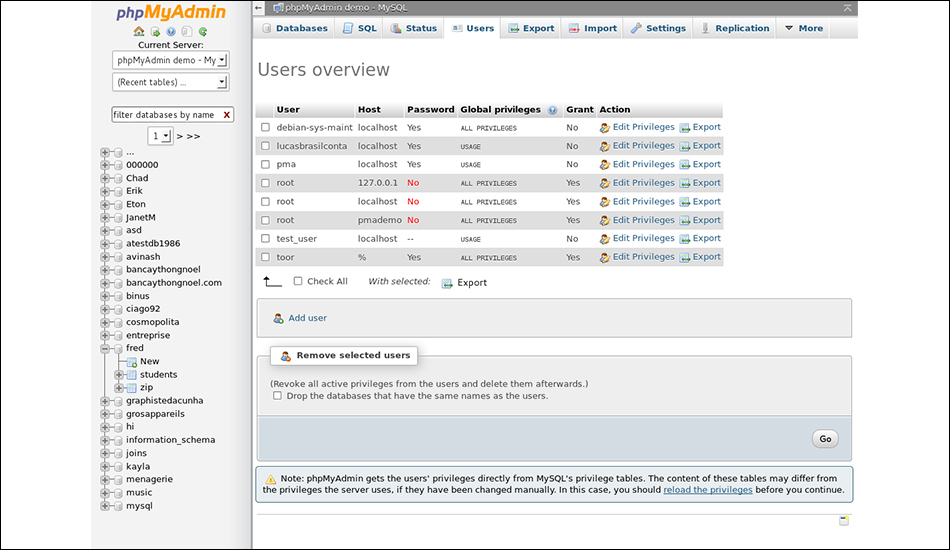
Task: Open the Replication tab
Action: pyautogui.click(x=734, y=28)
